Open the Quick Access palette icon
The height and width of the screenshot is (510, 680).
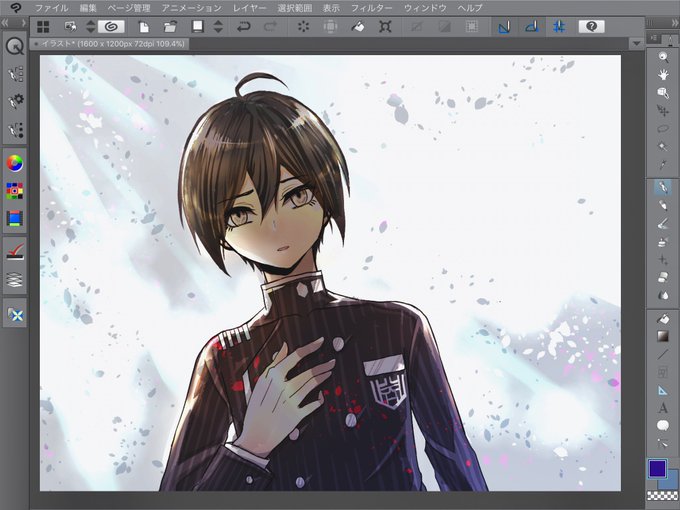point(15,46)
